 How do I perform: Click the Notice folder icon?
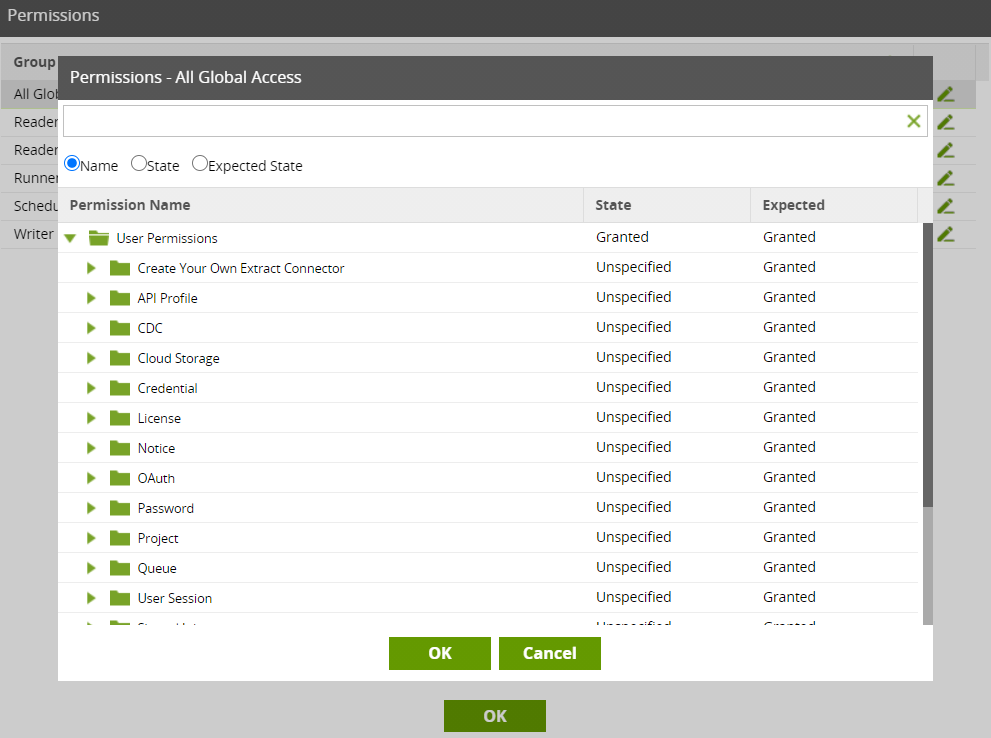click(119, 448)
